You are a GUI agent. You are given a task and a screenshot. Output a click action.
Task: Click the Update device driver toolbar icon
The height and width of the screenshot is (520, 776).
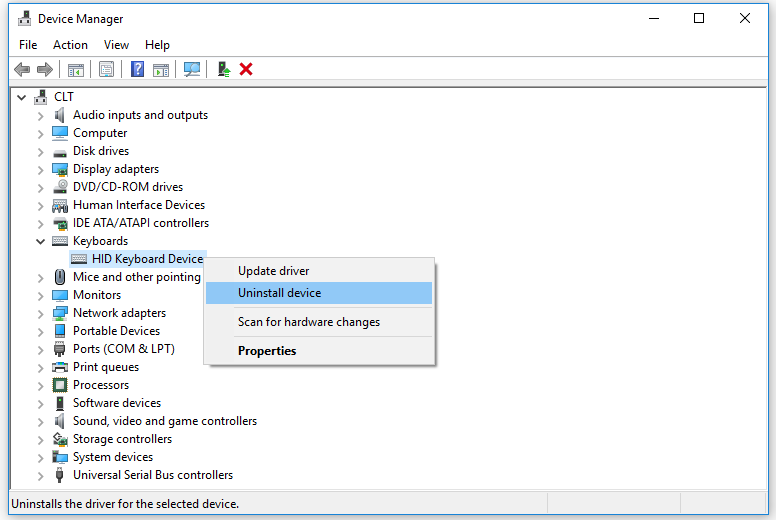[x=224, y=69]
